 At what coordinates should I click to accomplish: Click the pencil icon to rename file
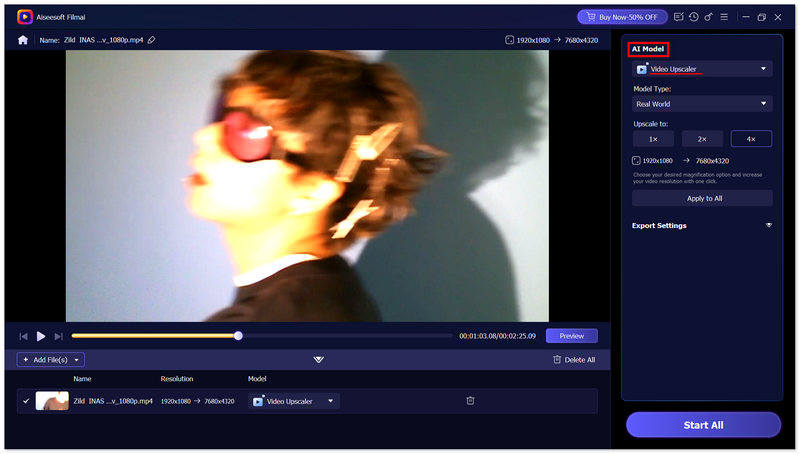pyautogui.click(x=152, y=40)
